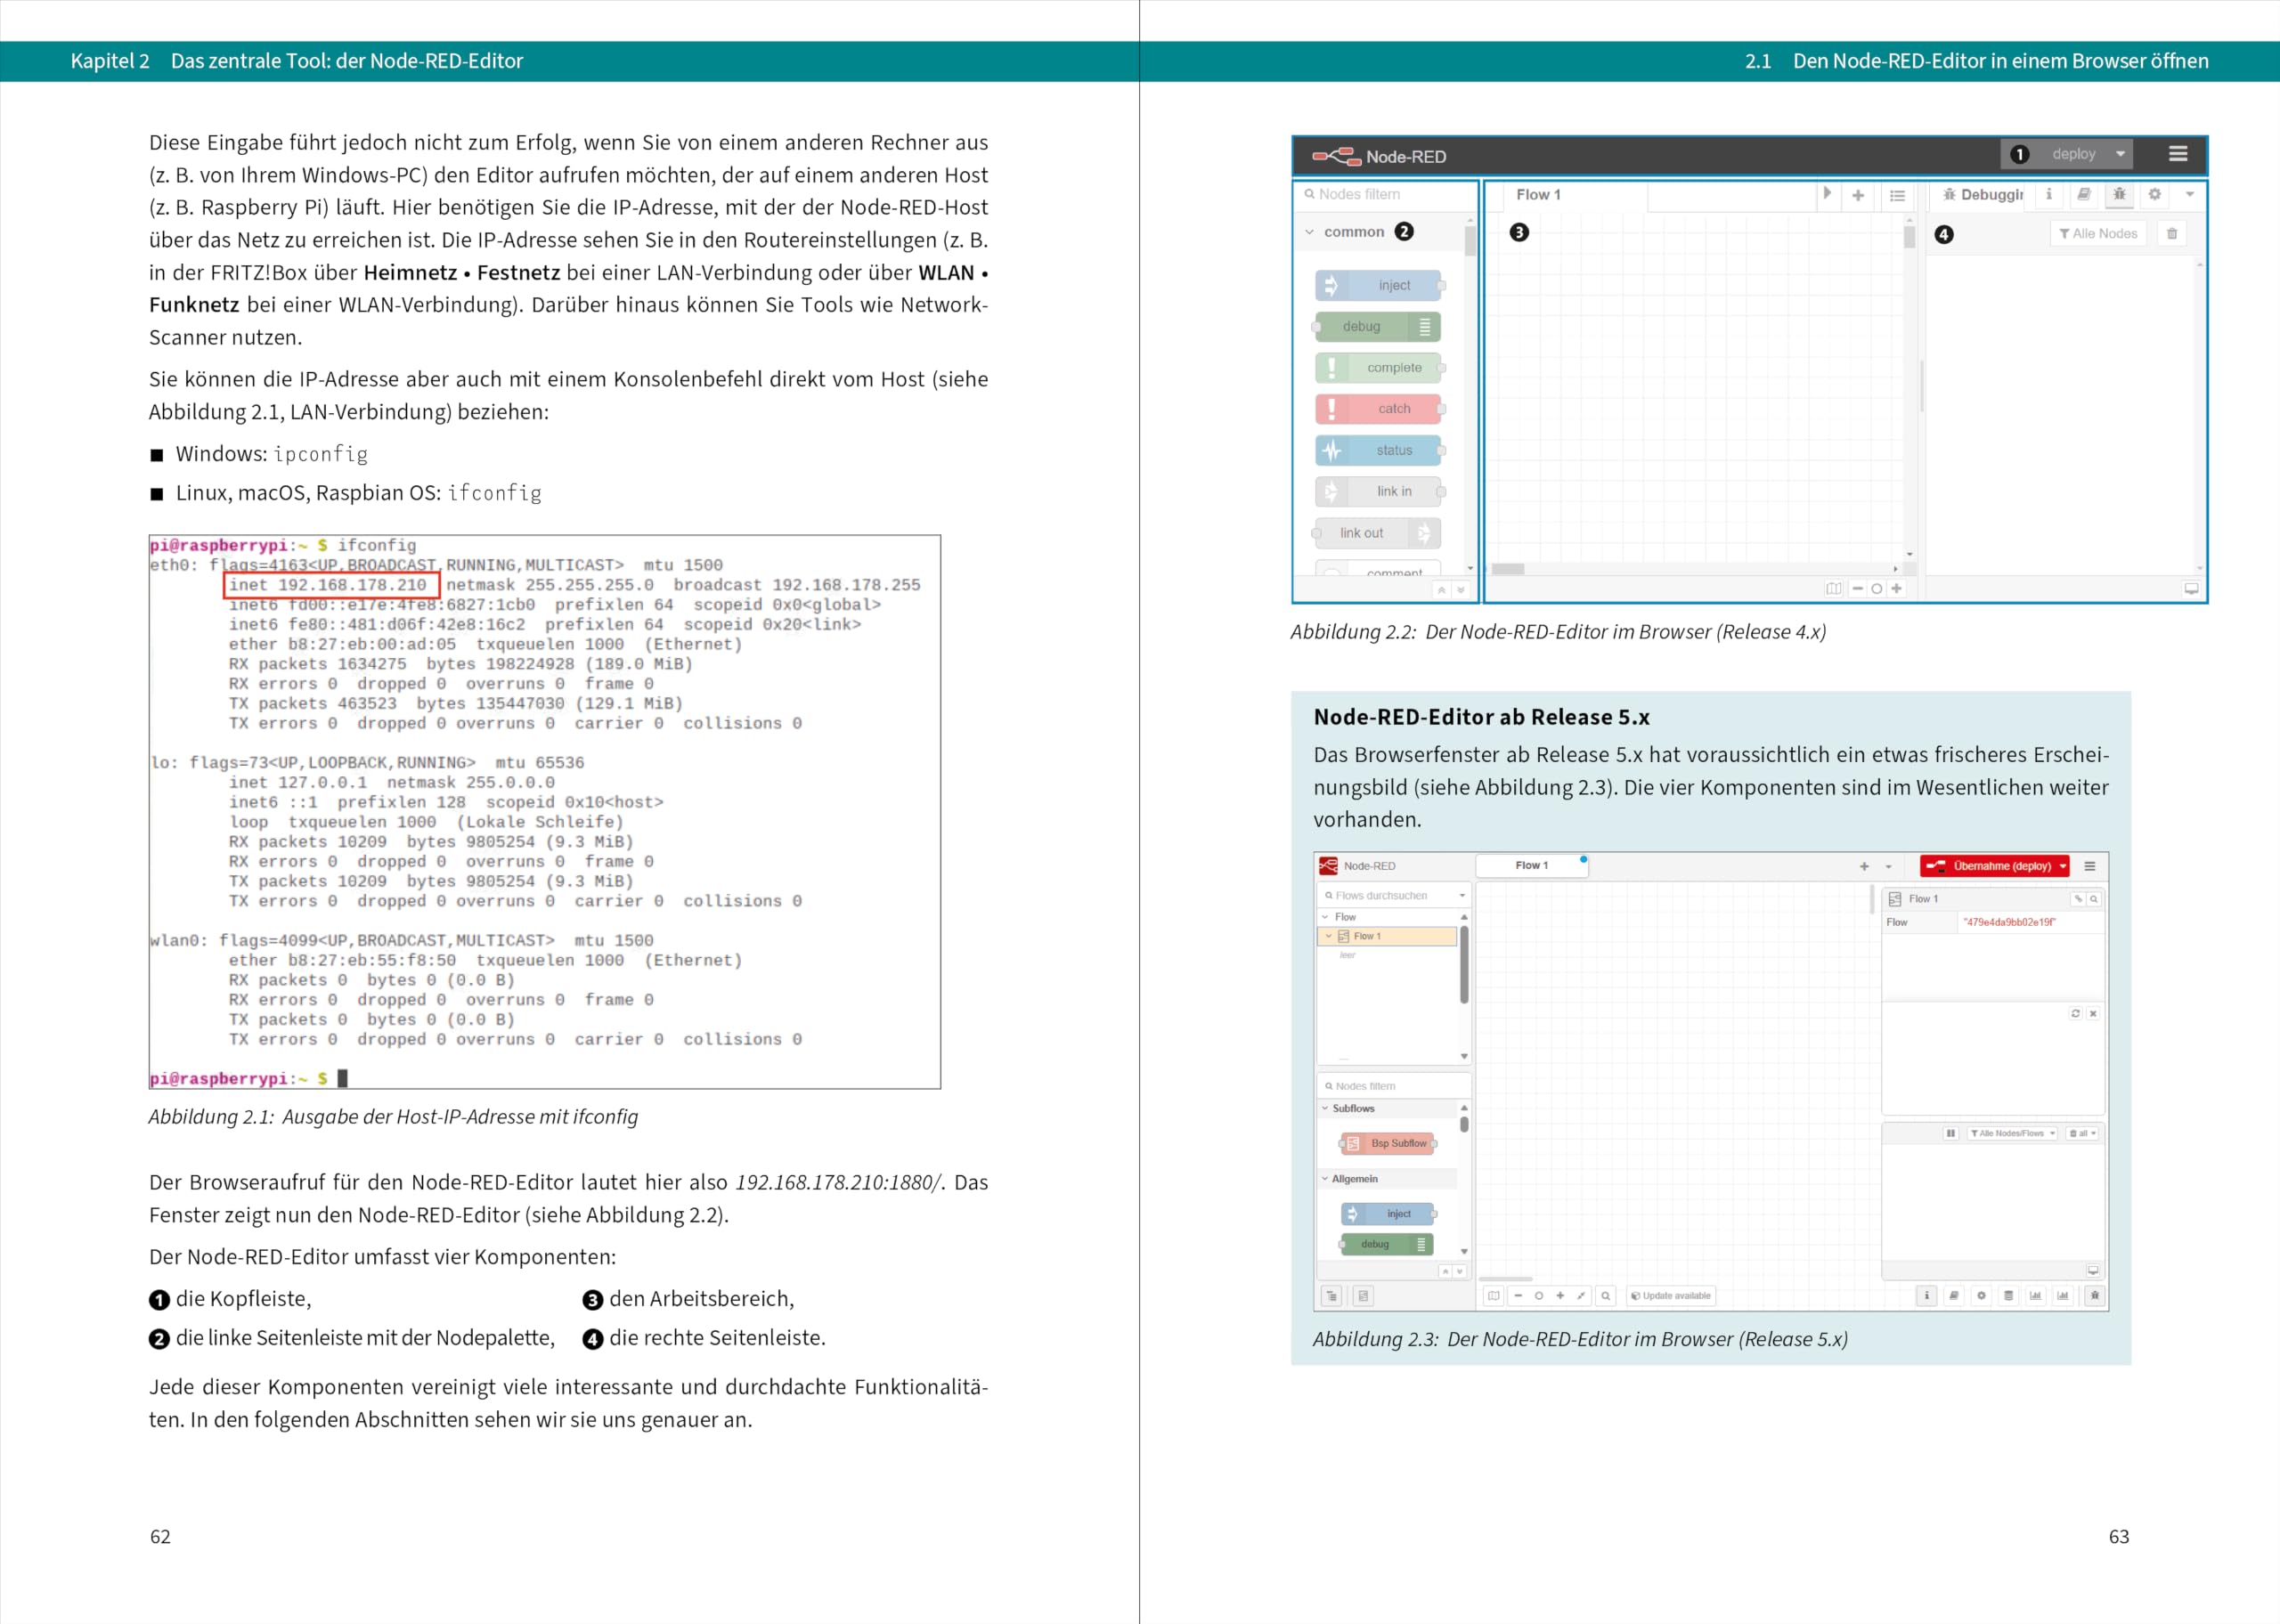Select the 'Bsp Subflow' node
2280x1624 pixels.
coord(1388,1143)
